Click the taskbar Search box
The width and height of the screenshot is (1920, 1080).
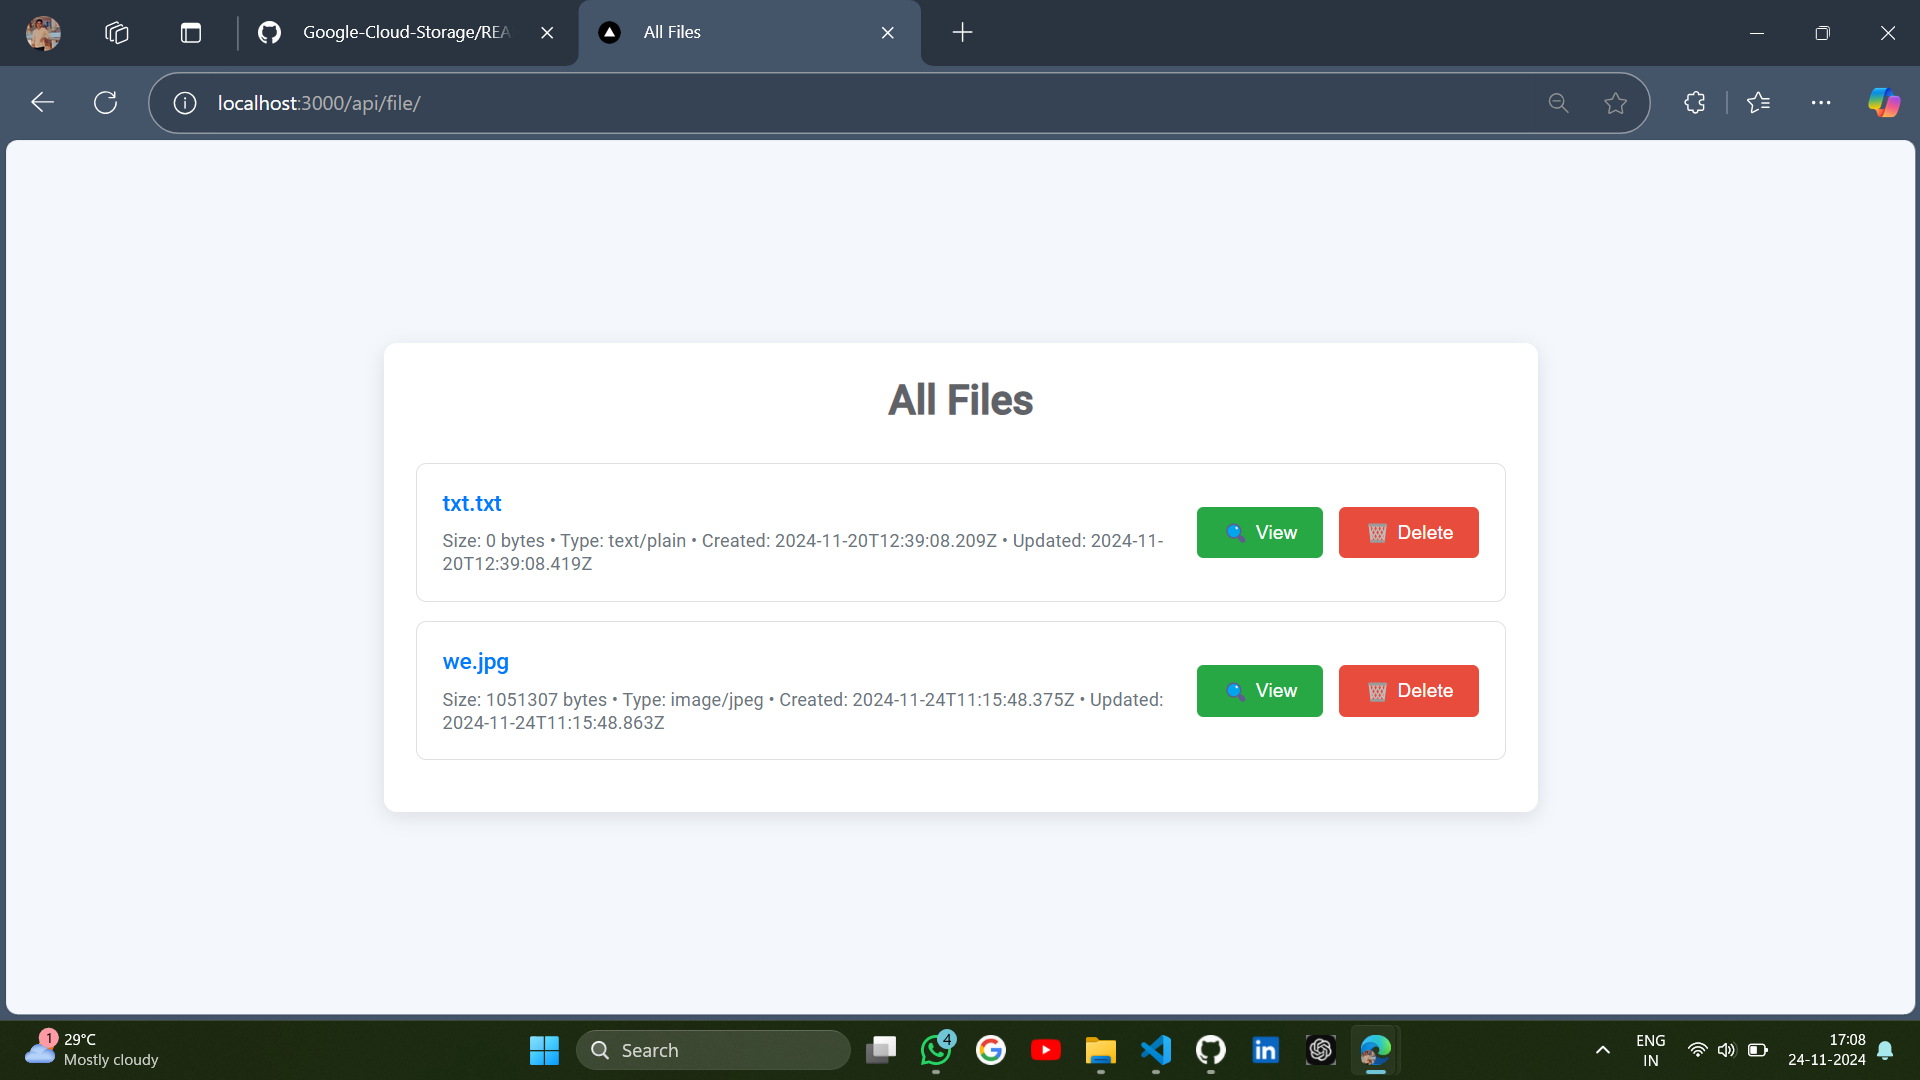tap(714, 1050)
